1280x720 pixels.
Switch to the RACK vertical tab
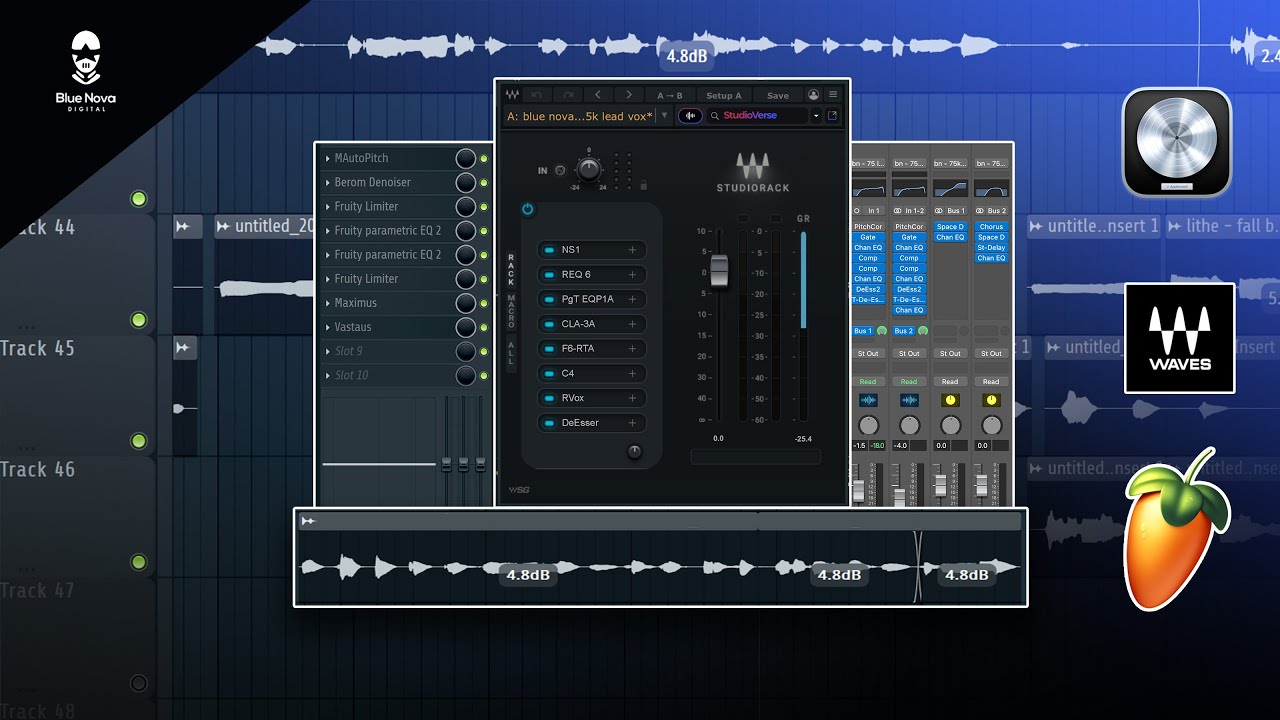coord(511,270)
